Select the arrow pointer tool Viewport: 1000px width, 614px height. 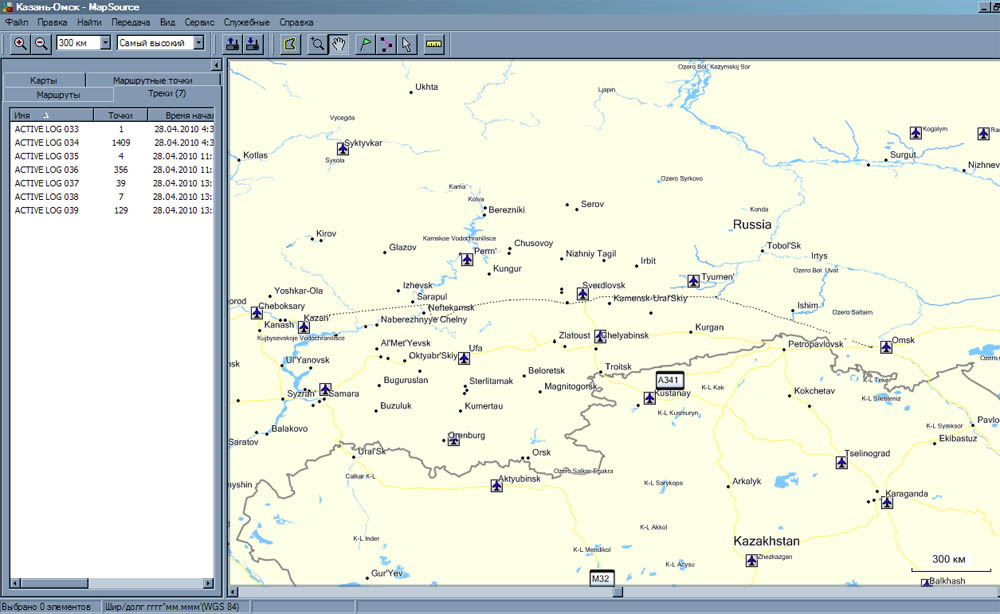tap(406, 43)
